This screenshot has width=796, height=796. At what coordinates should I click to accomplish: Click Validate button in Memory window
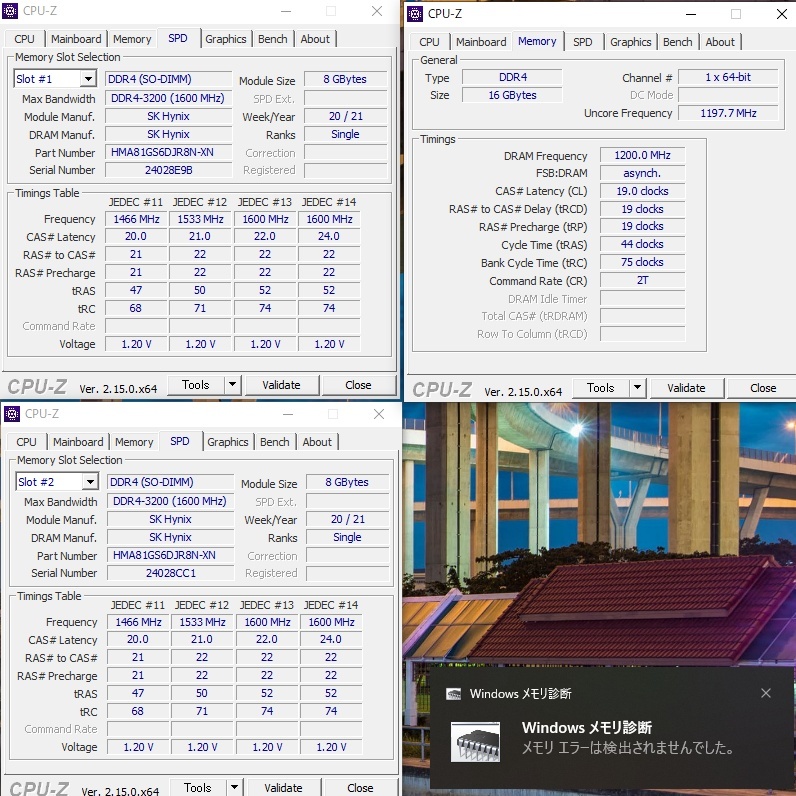click(686, 388)
